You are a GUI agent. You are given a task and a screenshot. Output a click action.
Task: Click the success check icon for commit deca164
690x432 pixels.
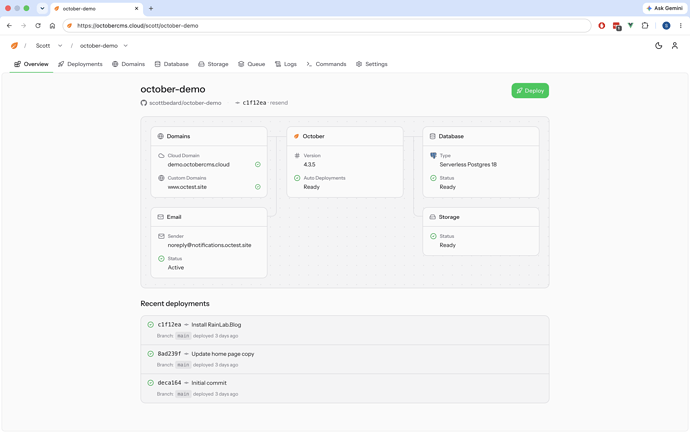[x=150, y=383]
